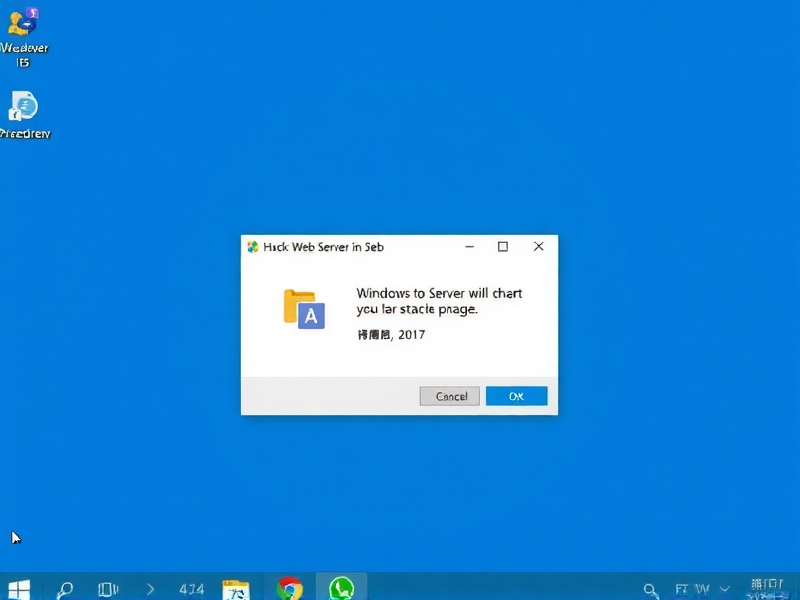Viewport: 800px width, 600px height.
Task: Maximize the Web Server dialog window
Action: [x=503, y=247]
